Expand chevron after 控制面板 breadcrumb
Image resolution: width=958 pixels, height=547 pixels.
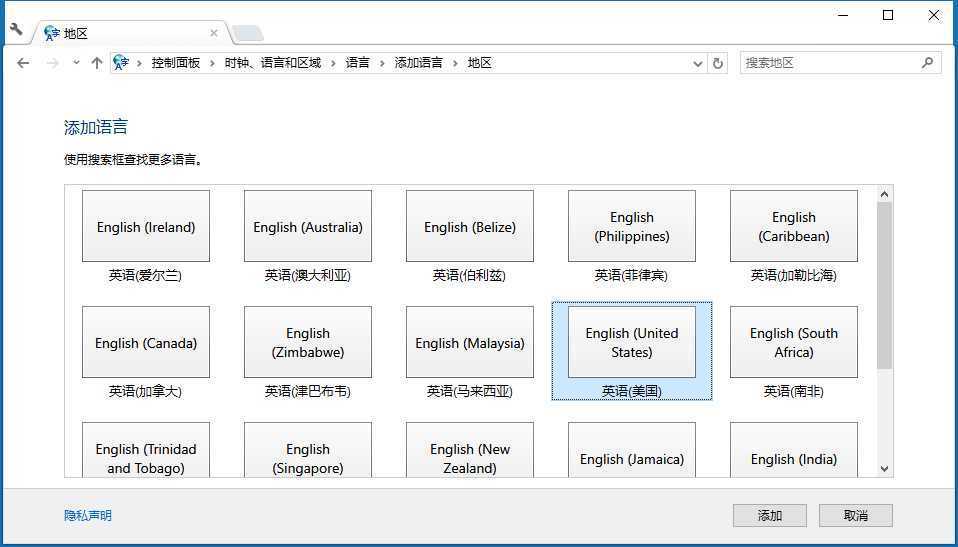coord(212,63)
